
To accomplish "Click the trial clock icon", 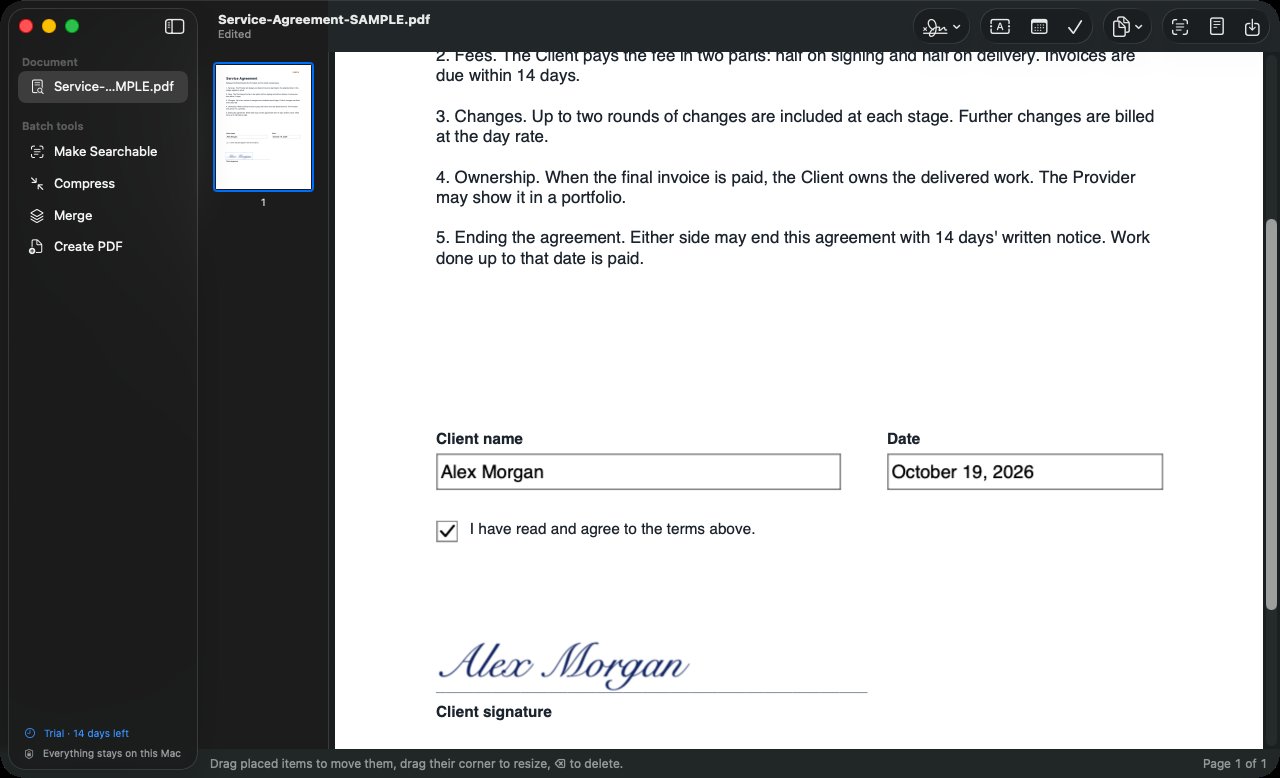I will (x=29, y=733).
